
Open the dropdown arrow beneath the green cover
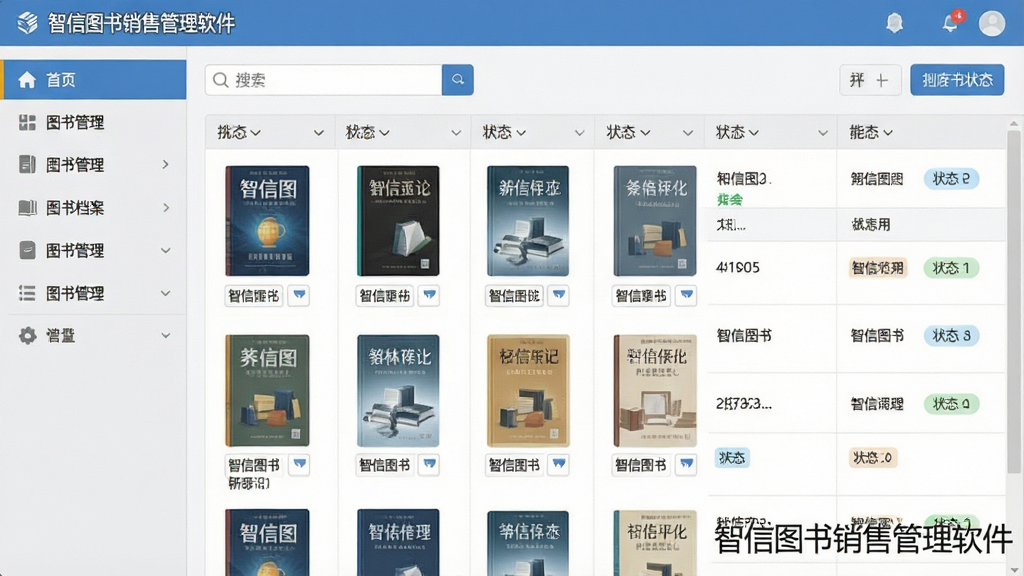click(299, 464)
